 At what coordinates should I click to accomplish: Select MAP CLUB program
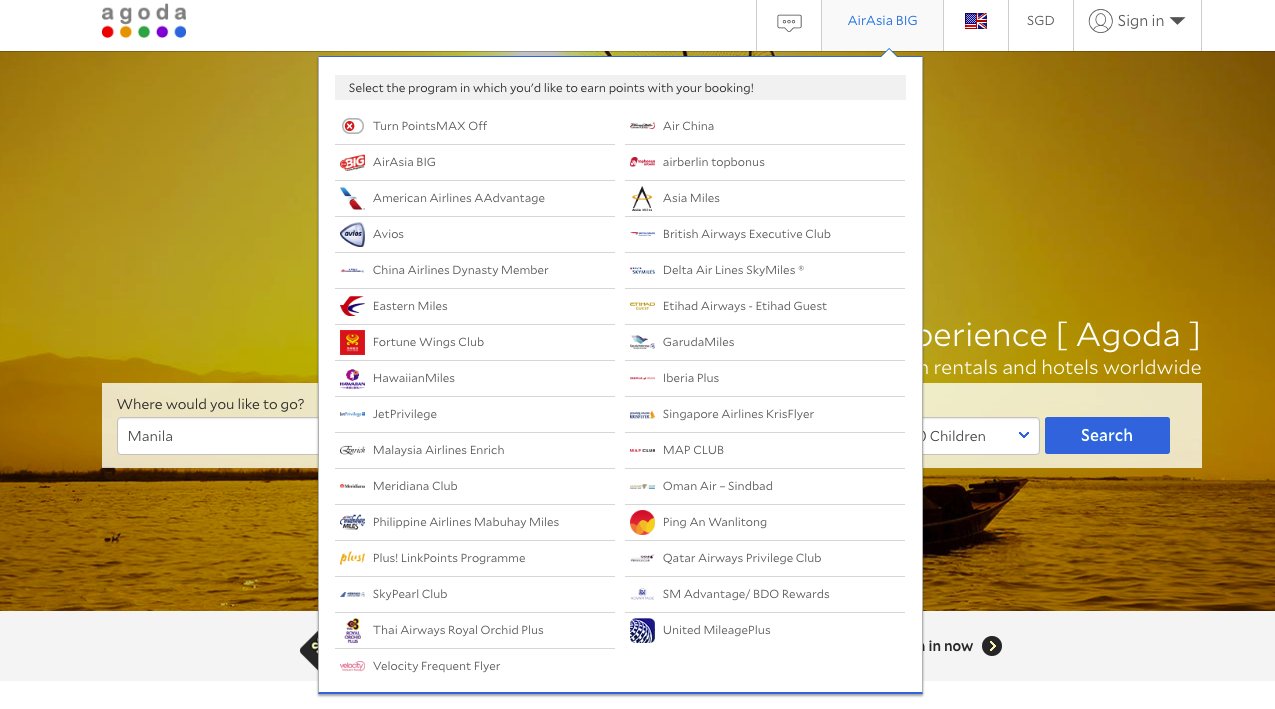[x=765, y=450]
